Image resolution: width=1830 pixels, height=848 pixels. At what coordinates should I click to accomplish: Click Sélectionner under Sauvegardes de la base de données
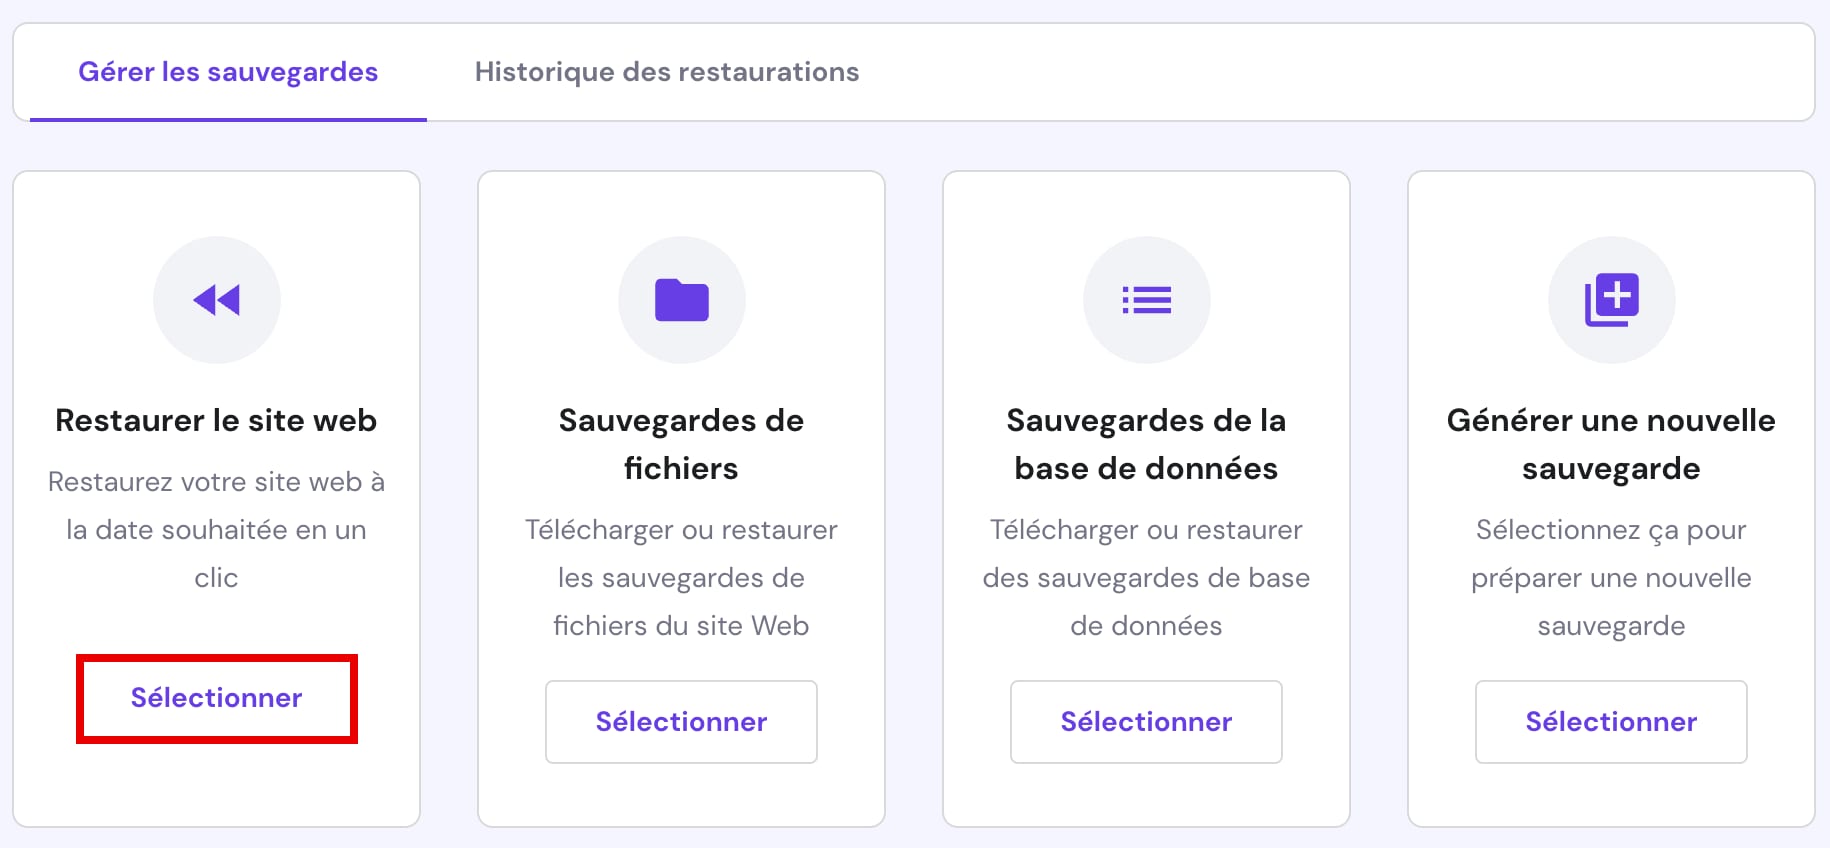click(1146, 722)
